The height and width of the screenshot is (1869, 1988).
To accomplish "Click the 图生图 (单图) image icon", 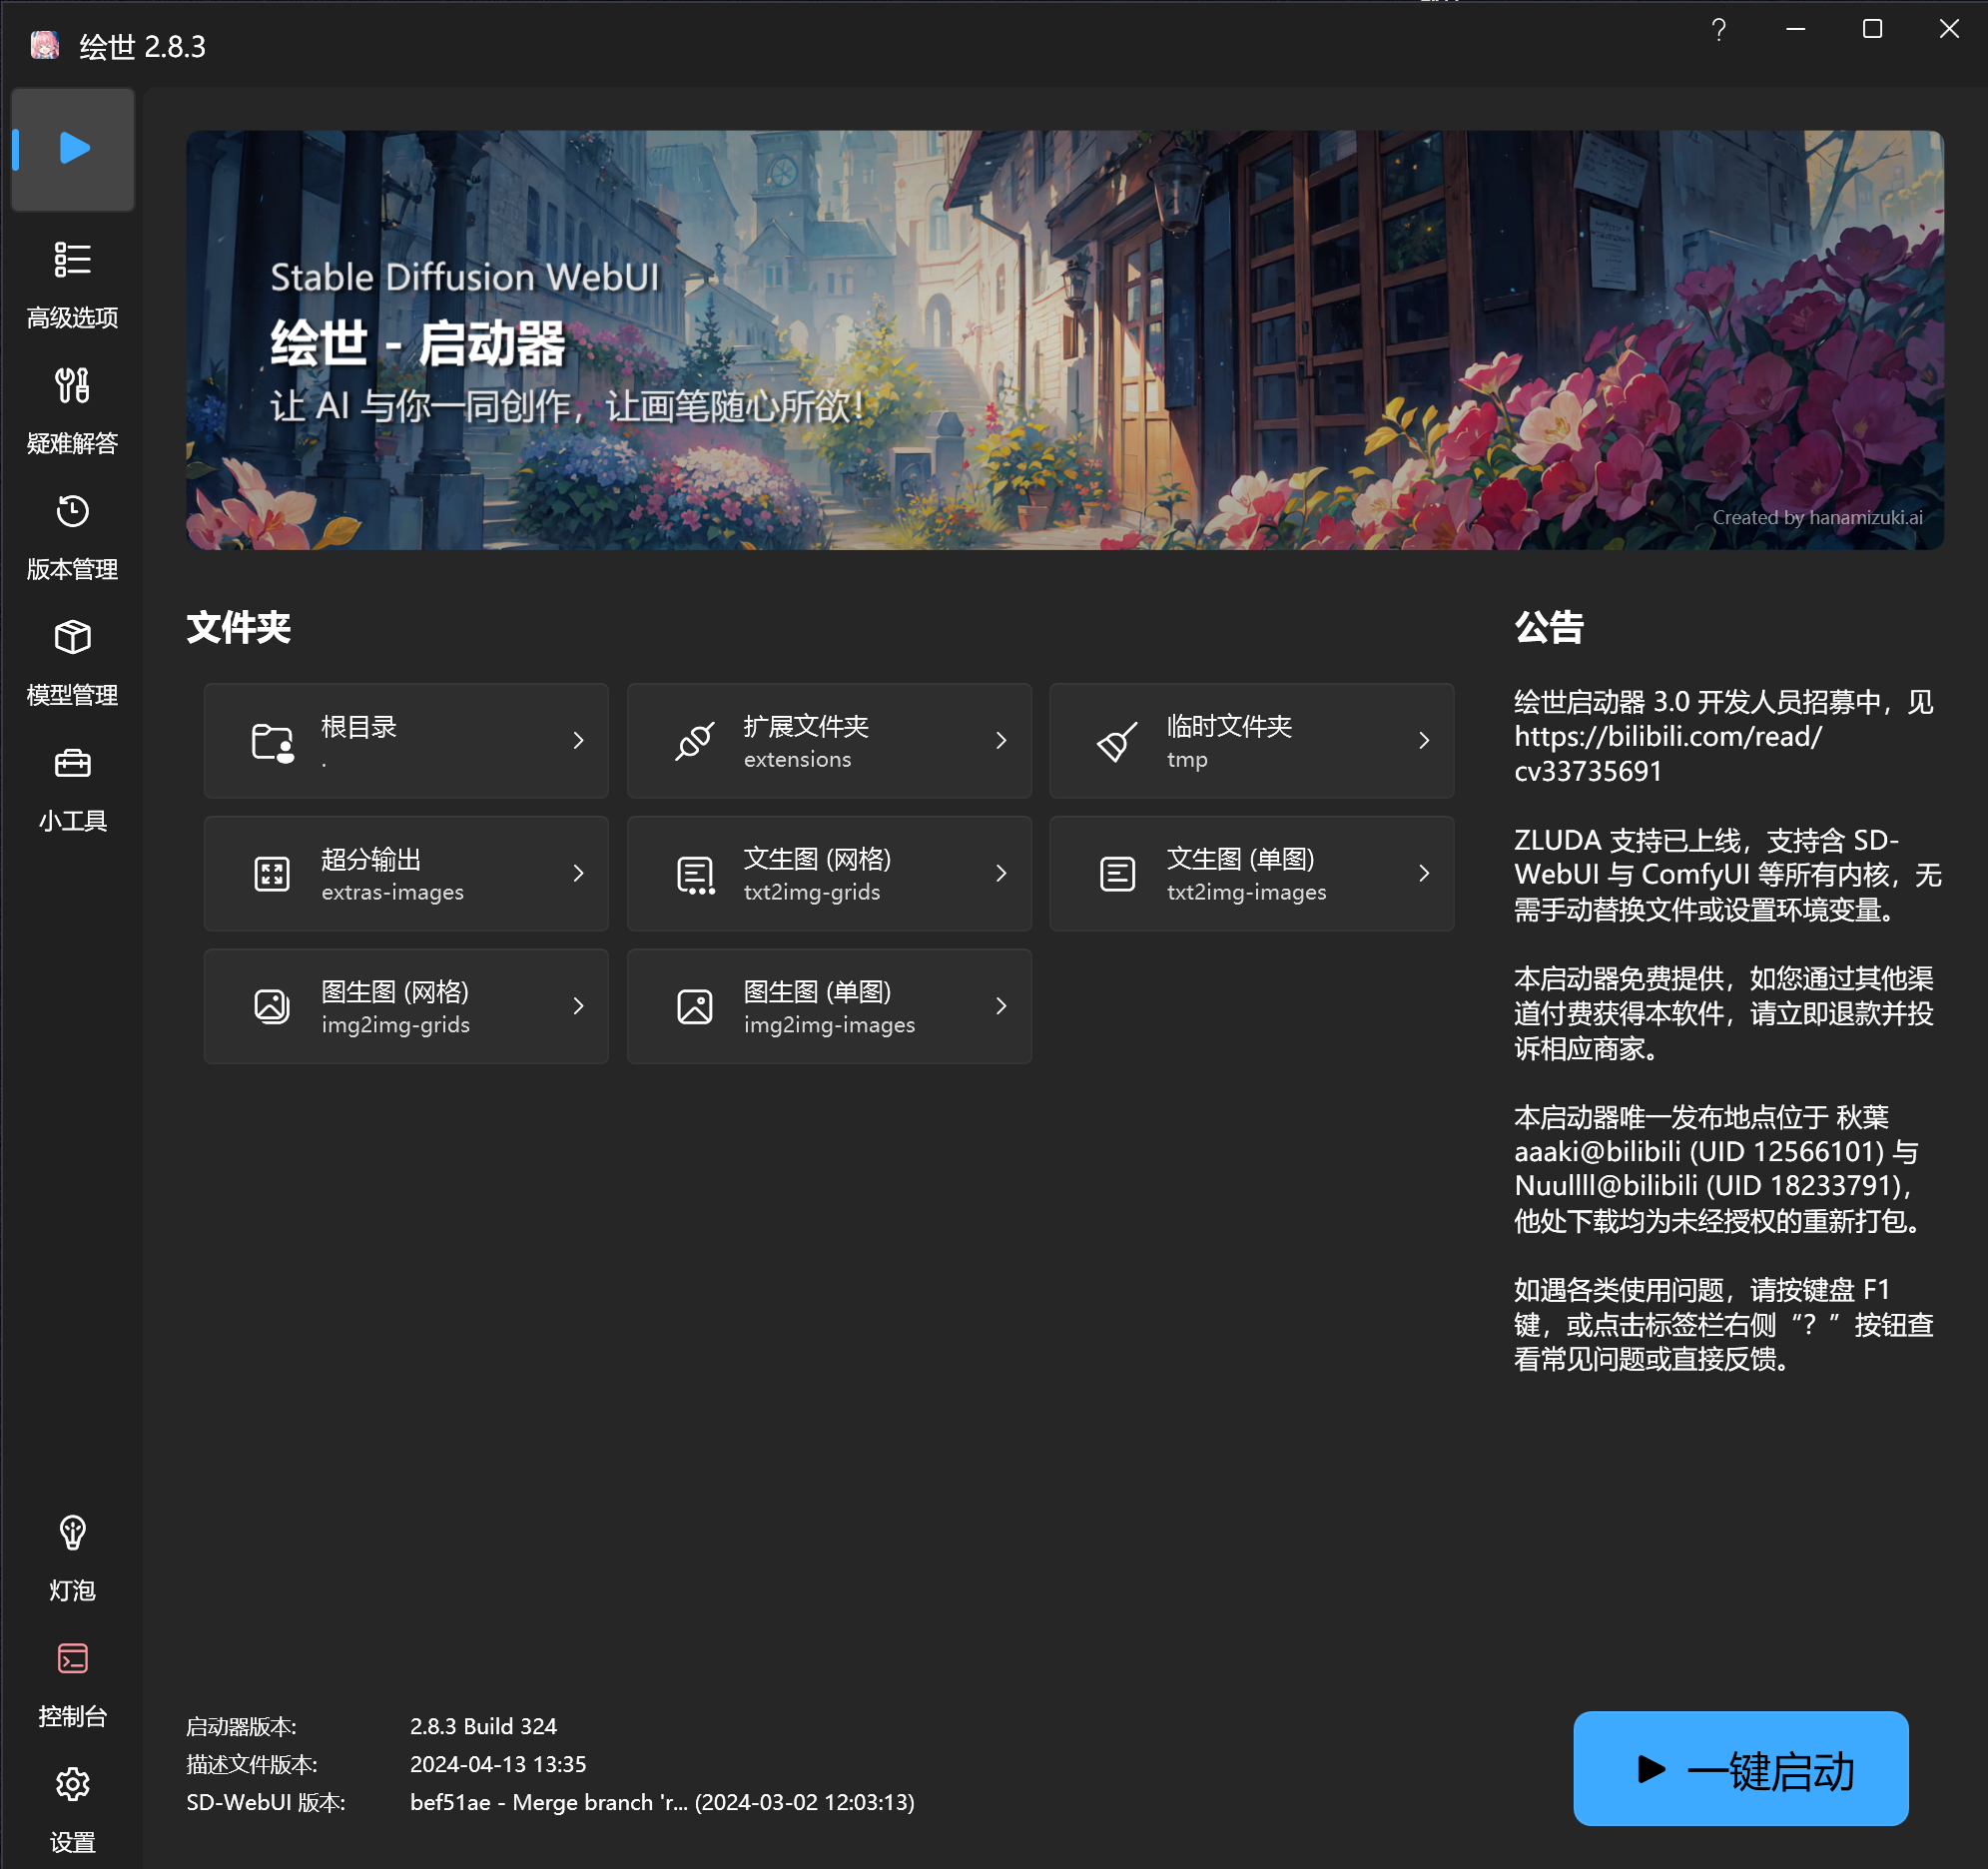I will (695, 1007).
